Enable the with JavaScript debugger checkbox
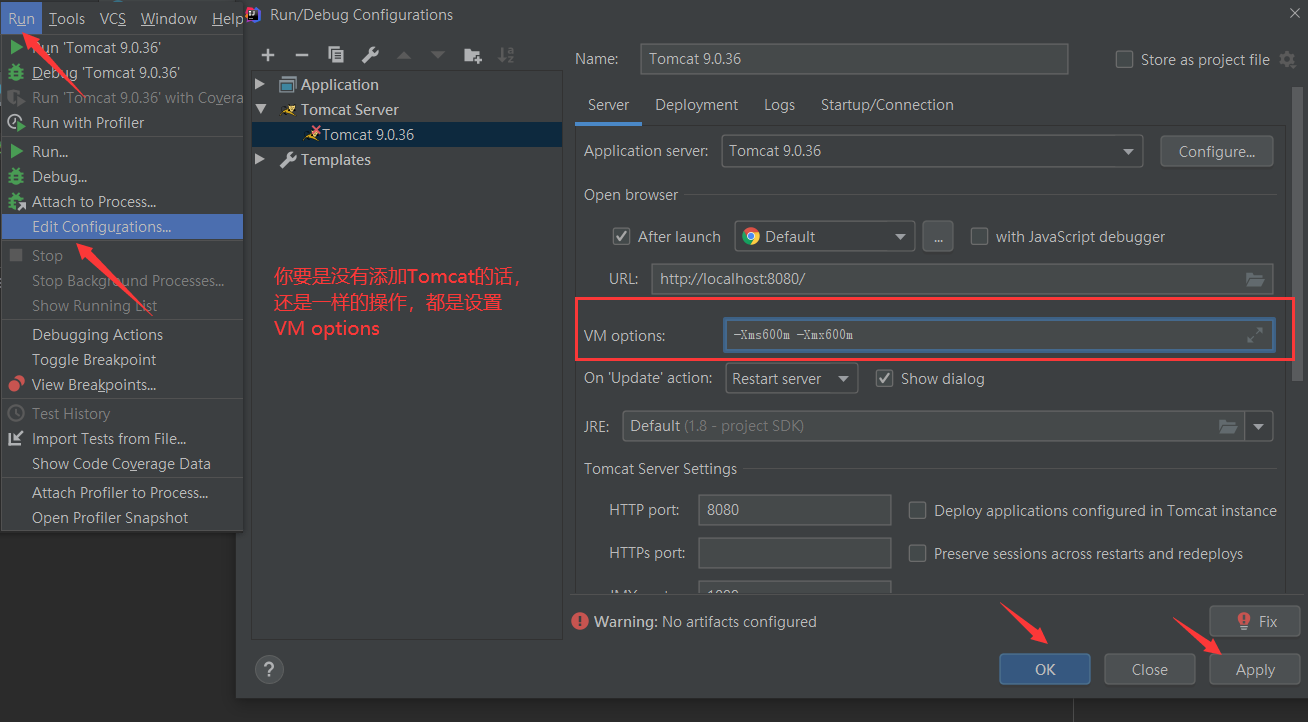This screenshot has width=1308, height=722. pyautogui.click(x=980, y=237)
